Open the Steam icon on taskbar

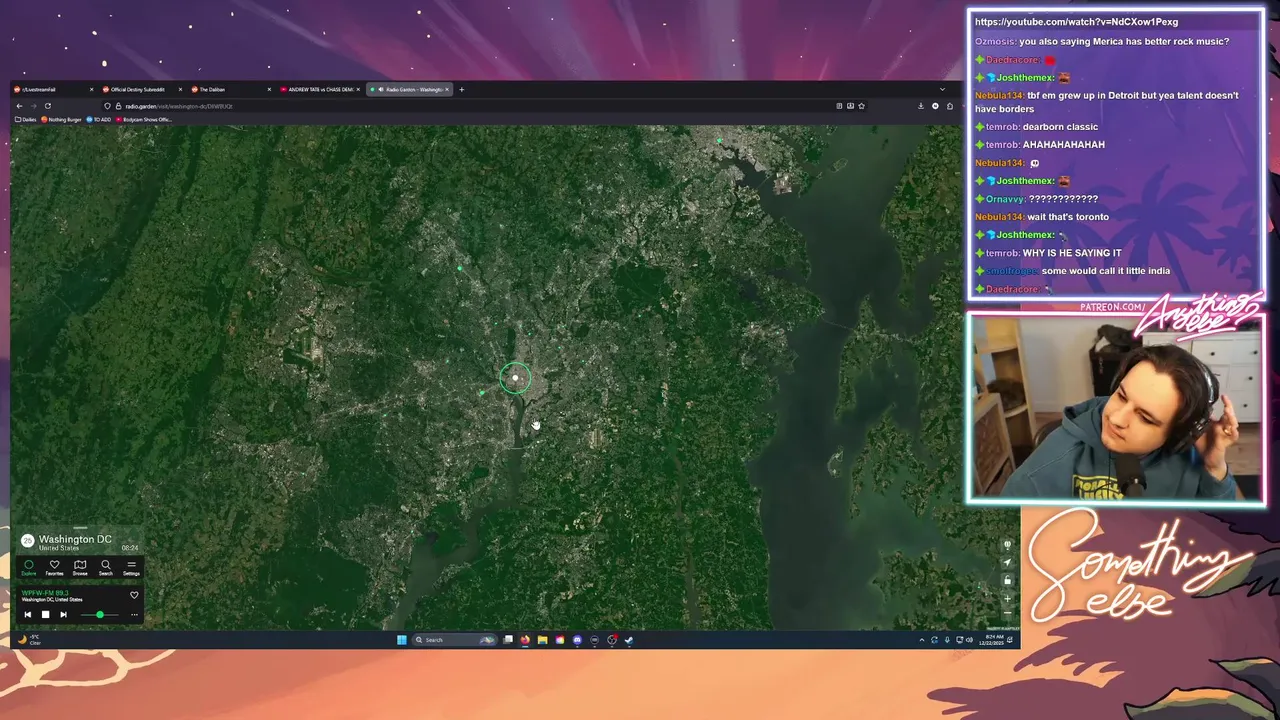629,640
